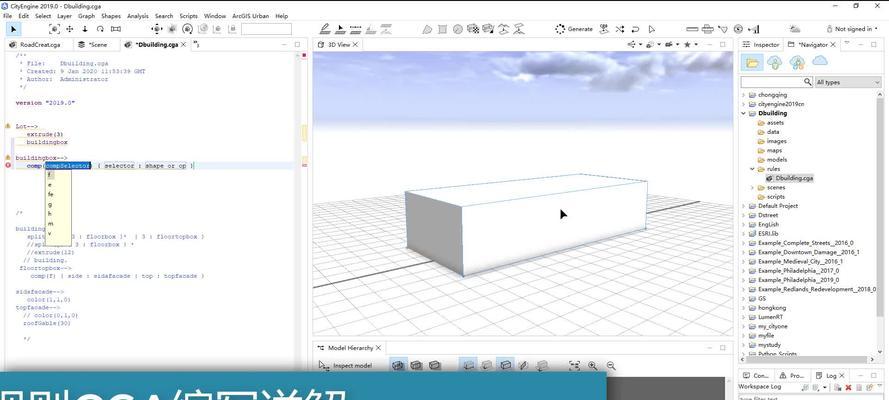Screen dimensions: 889x400
Task: Click the play-shaped Run script icon
Action: click(651, 29)
